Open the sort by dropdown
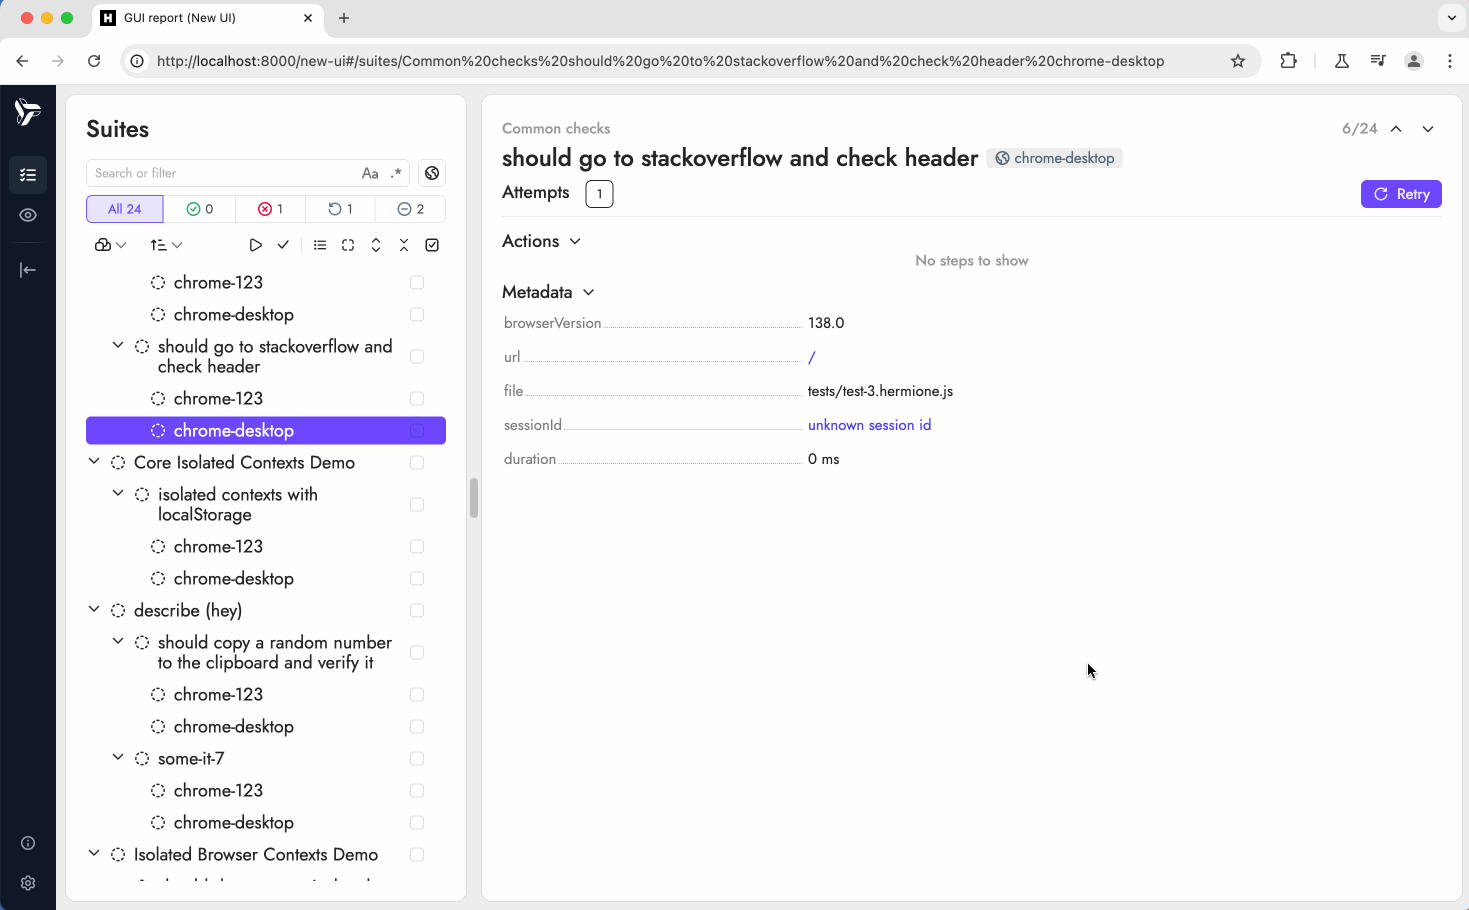 (166, 245)
